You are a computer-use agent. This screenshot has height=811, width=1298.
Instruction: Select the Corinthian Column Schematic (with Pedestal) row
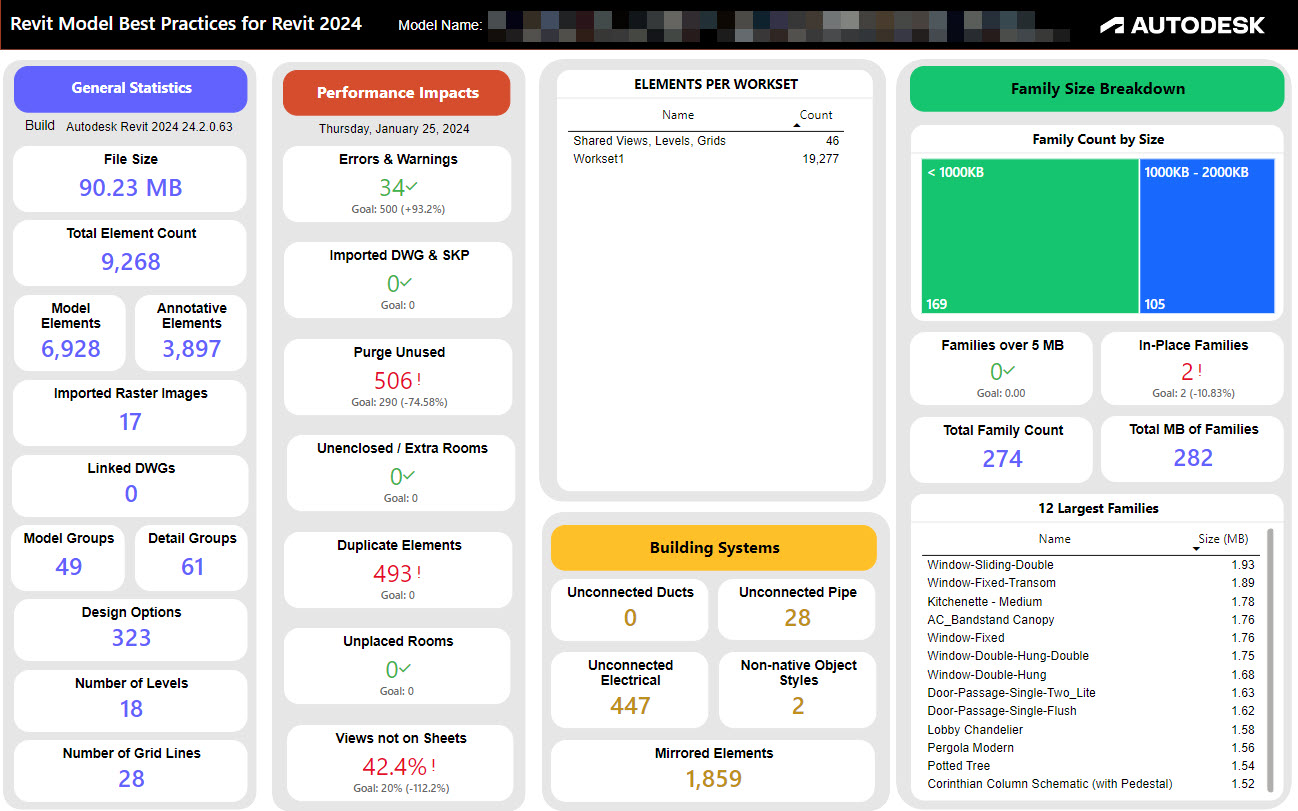(1090, 784)
